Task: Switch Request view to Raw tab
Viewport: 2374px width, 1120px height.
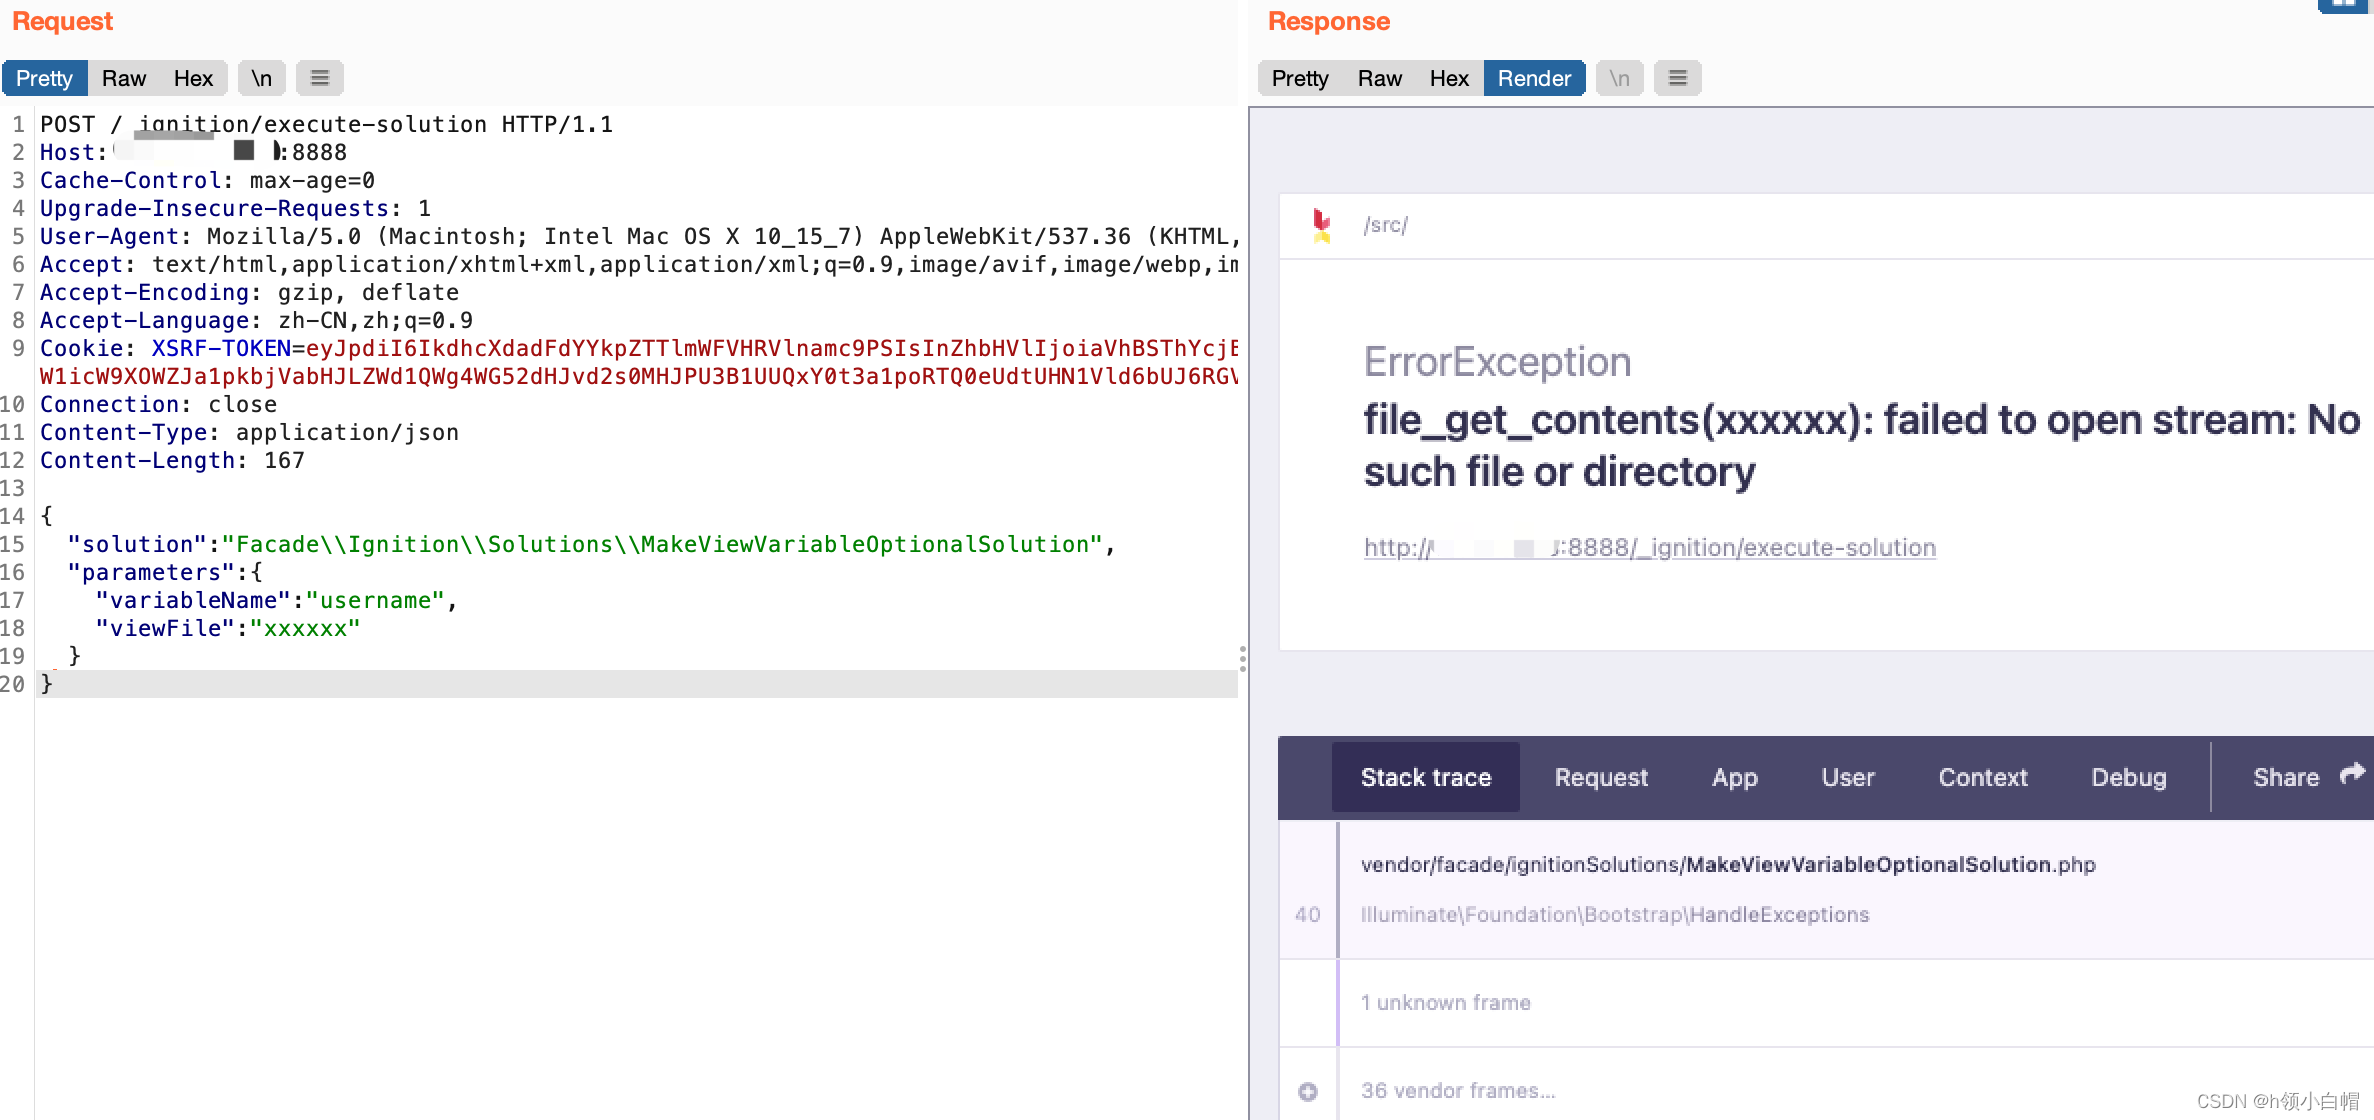Action: pos(124,78)
